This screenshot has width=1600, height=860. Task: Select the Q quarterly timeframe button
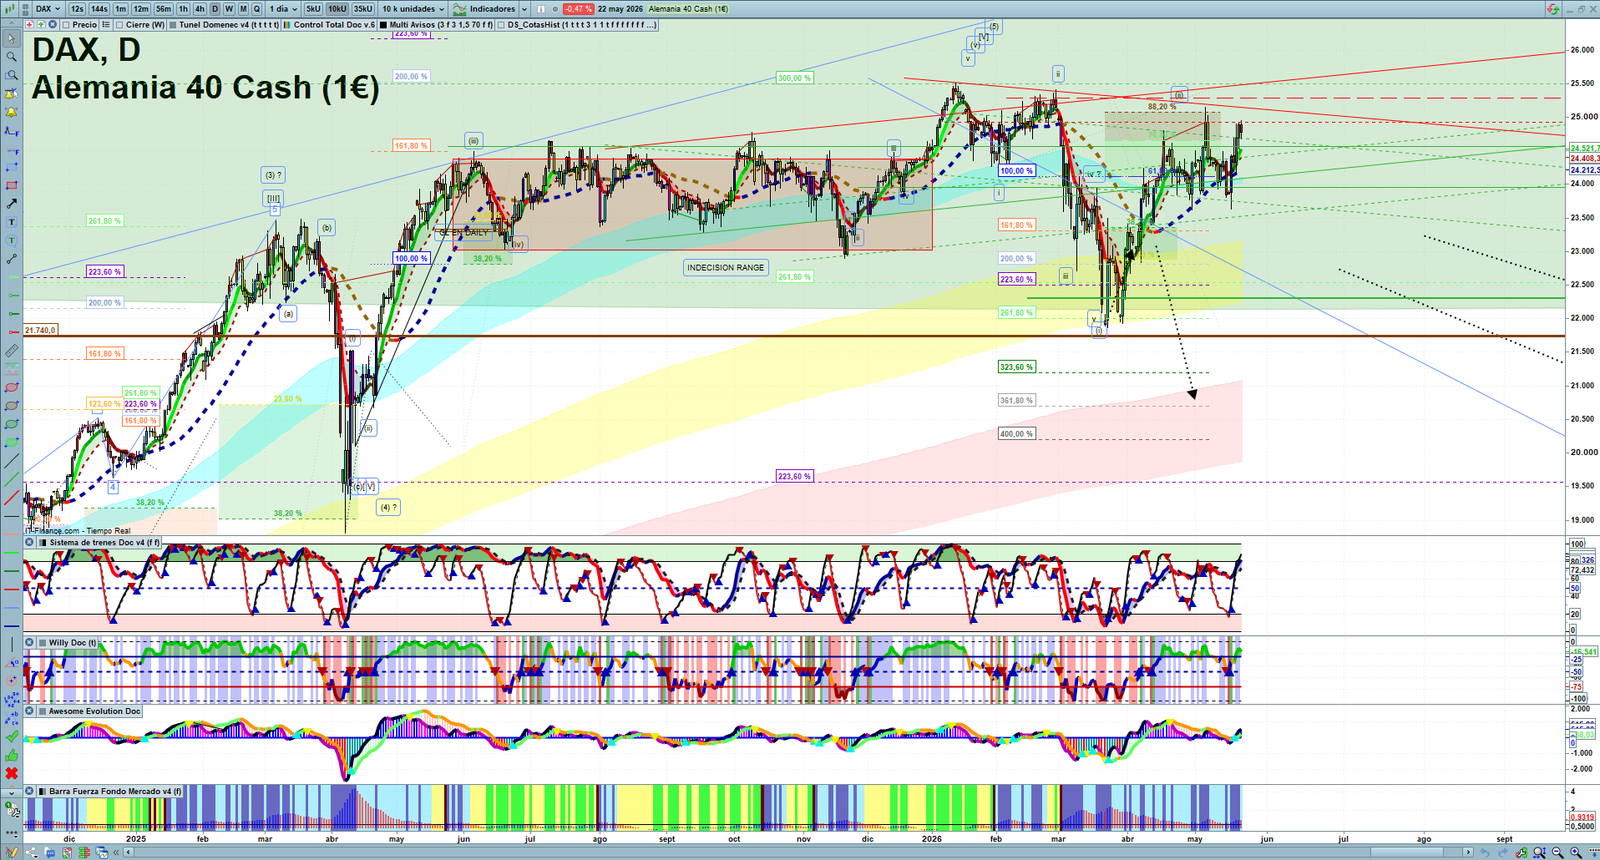click(x=256, y=9)
